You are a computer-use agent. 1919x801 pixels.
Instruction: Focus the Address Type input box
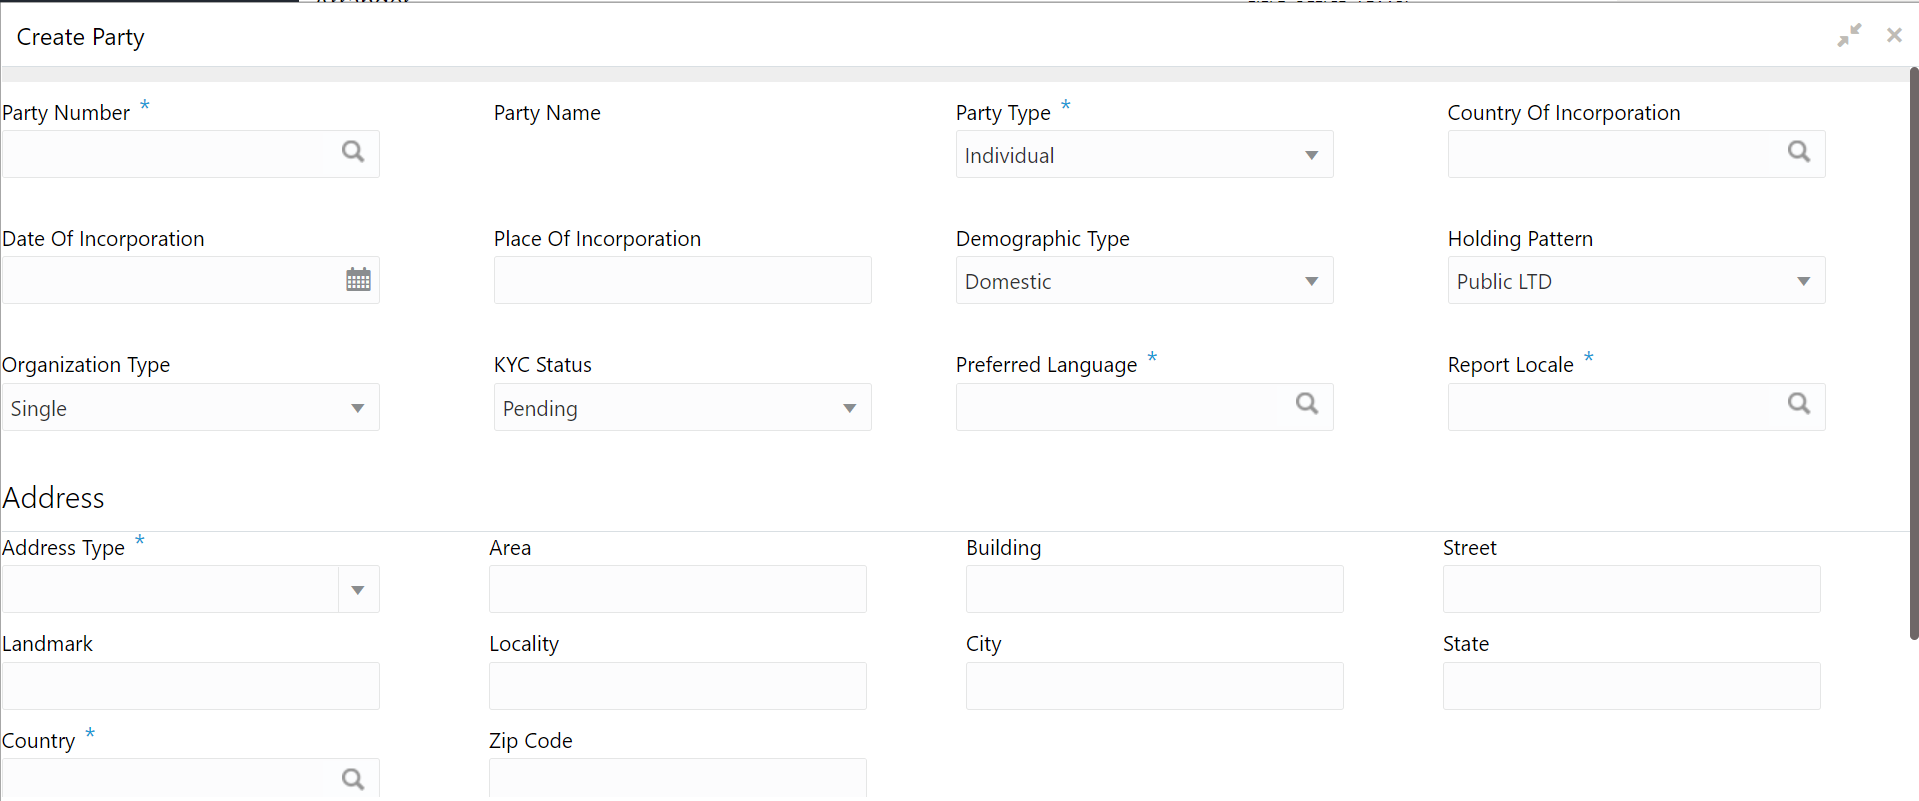pos(170,589)
